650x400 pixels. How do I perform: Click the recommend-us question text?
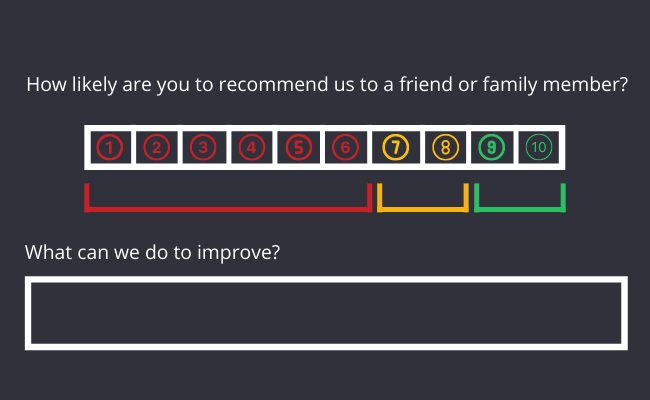point(326,85)
